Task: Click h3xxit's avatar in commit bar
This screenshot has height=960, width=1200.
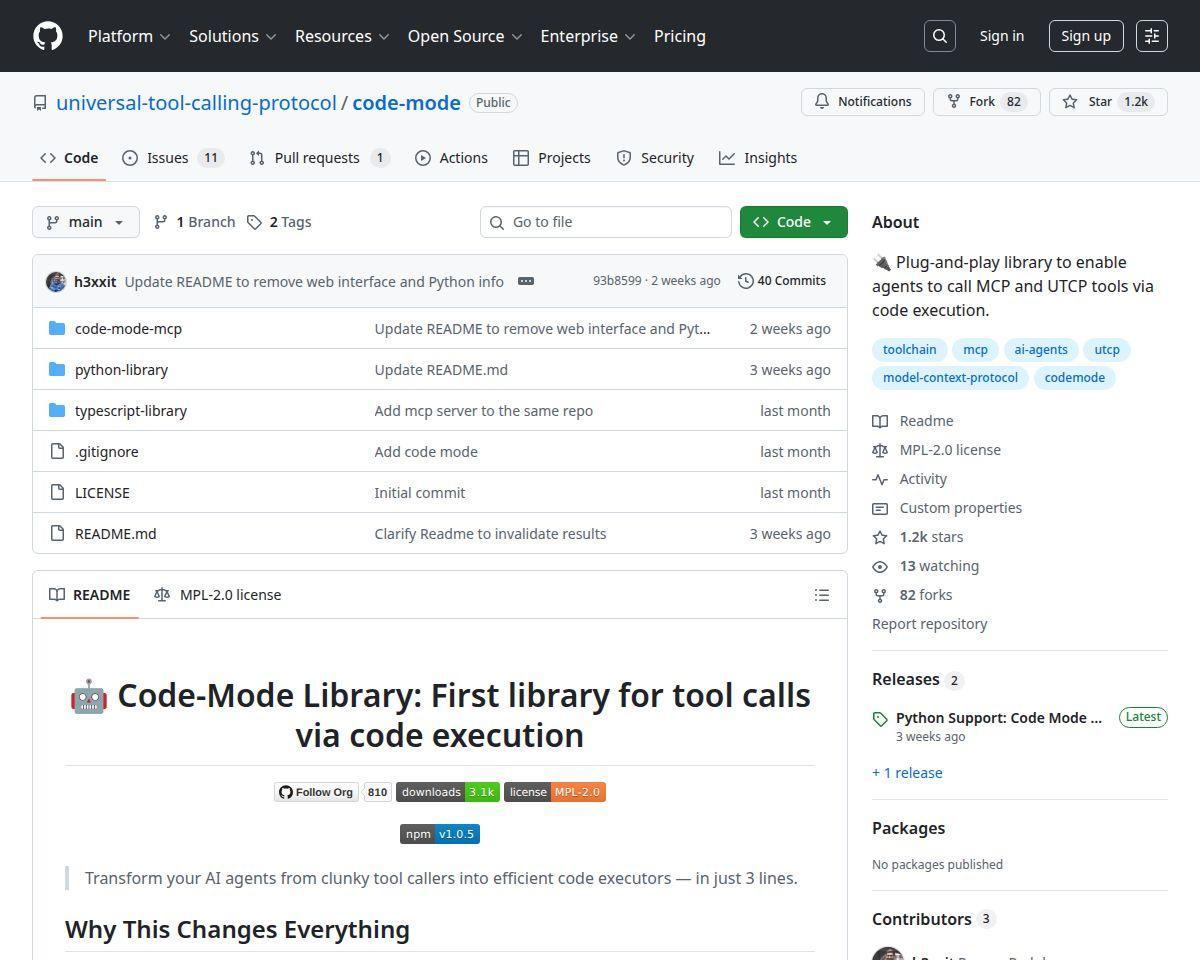Action: 56,281
